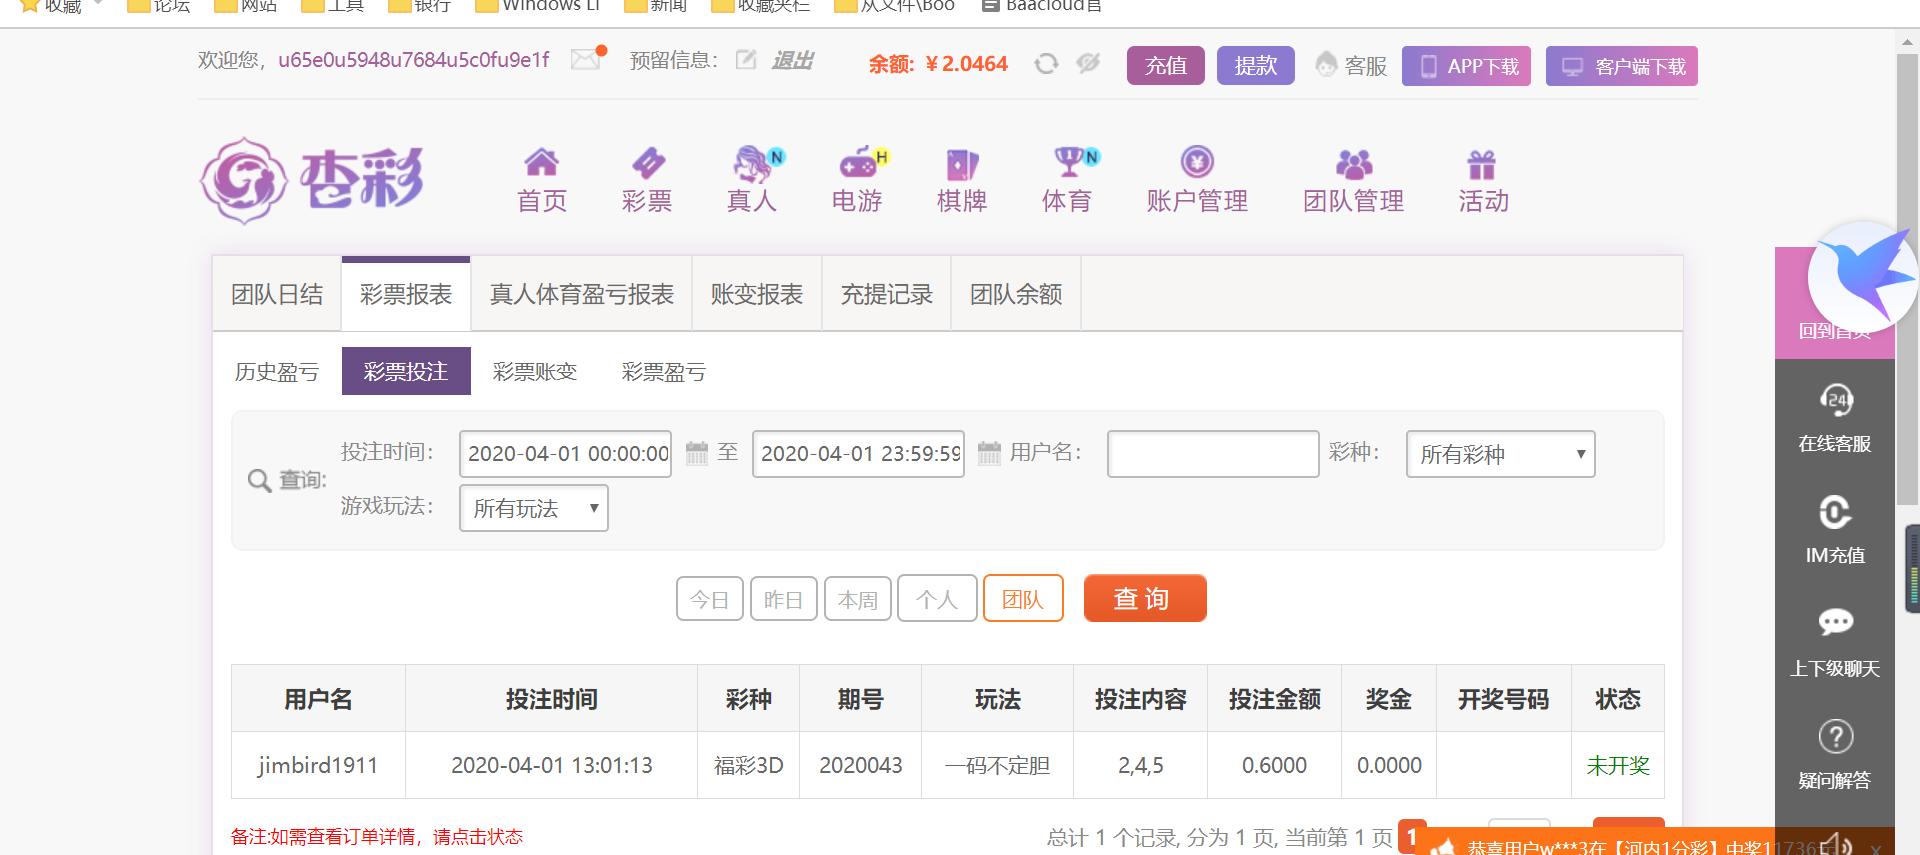This screenshot has width=1920, height=855.
Task: Open the 活动 promotions menu
Action: pos(1483,180)
